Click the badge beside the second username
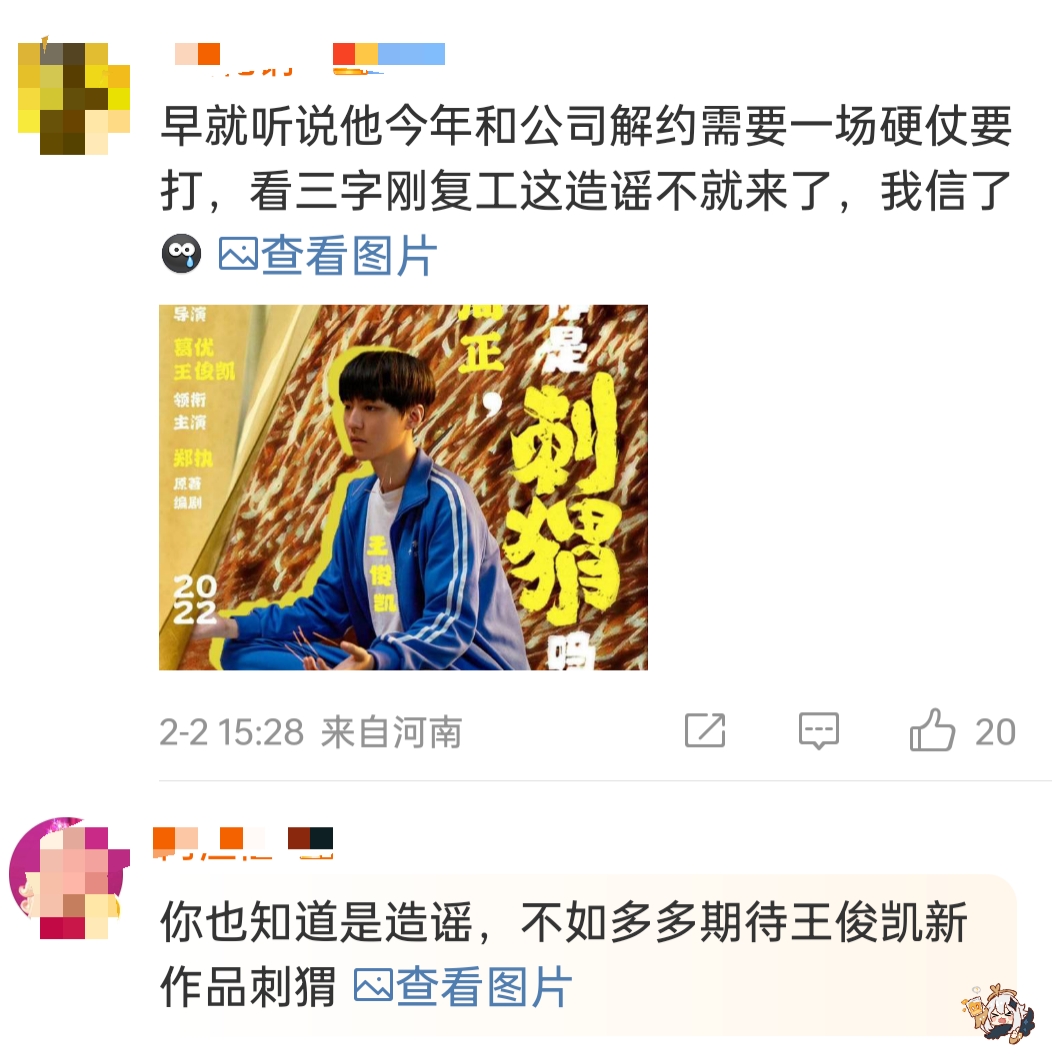The image size is (1052, 1060). (x=310, y=842)
